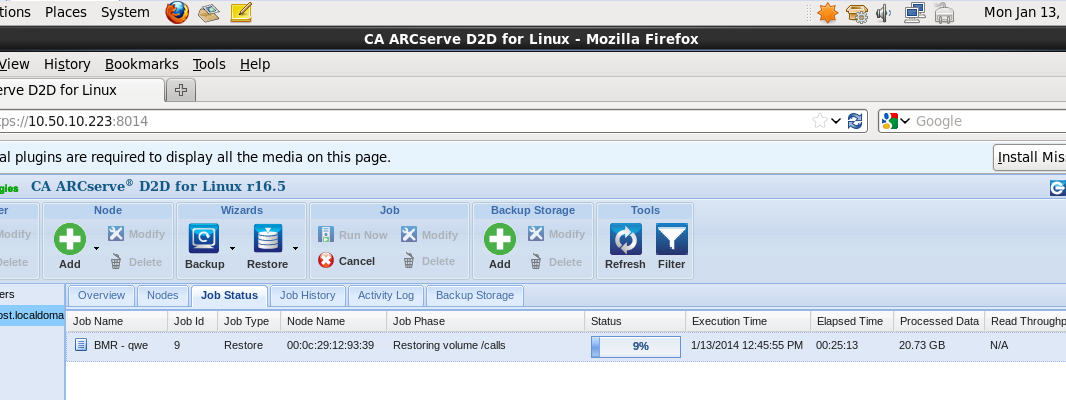Open the yellow notes launcher in the panel
The height and width of the screenshot is (400, 1066).
(241, 12)
